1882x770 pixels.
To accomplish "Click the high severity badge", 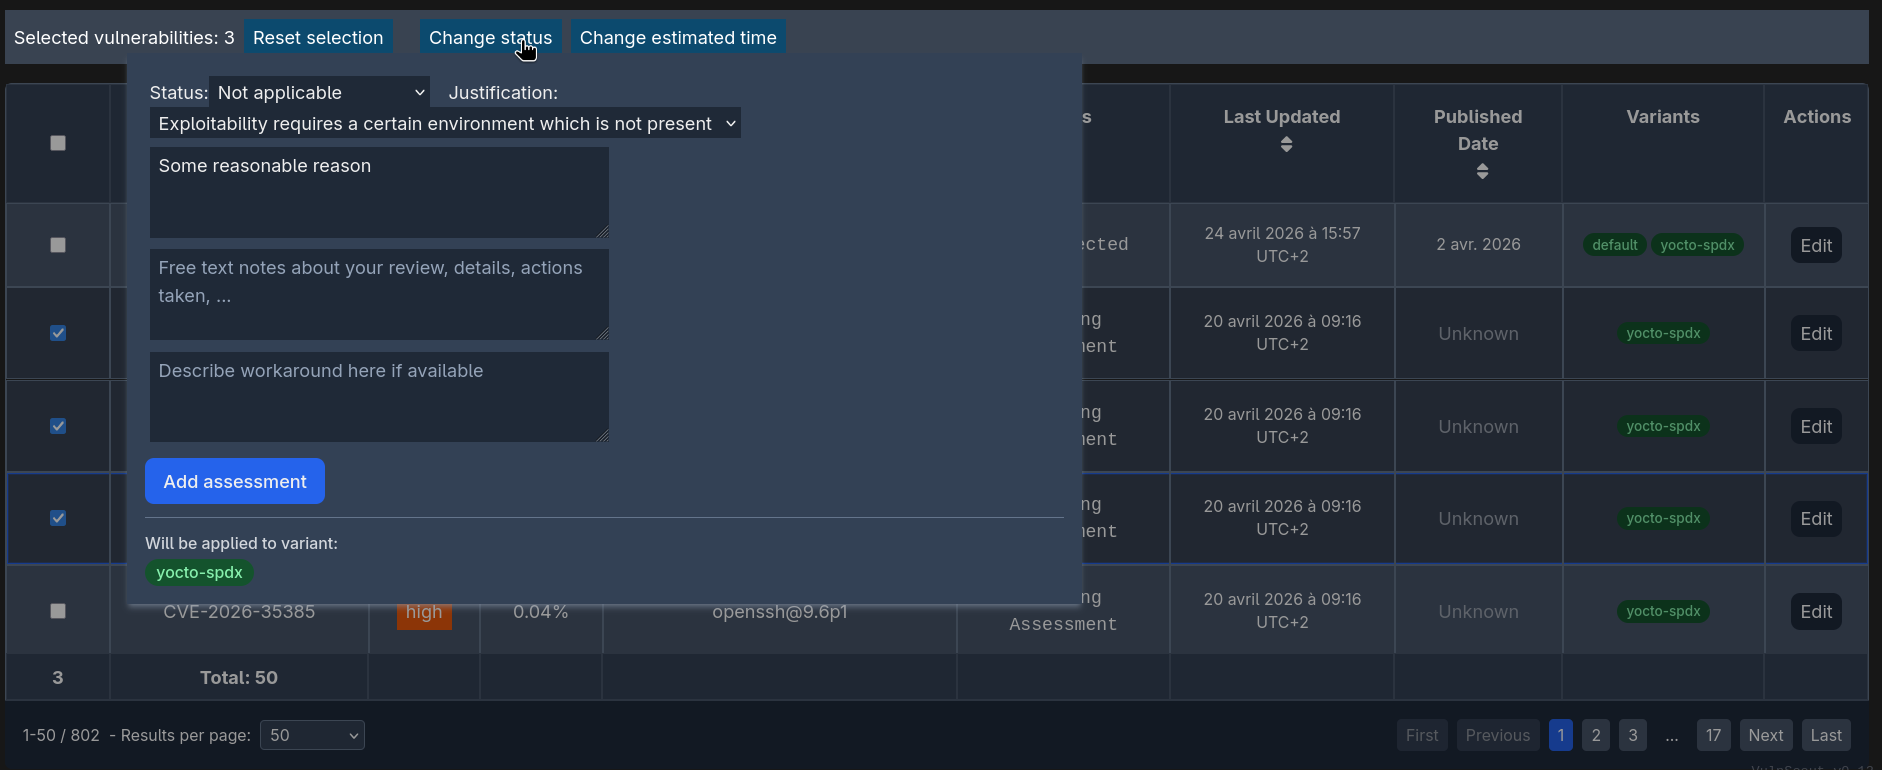I will 424,612.
